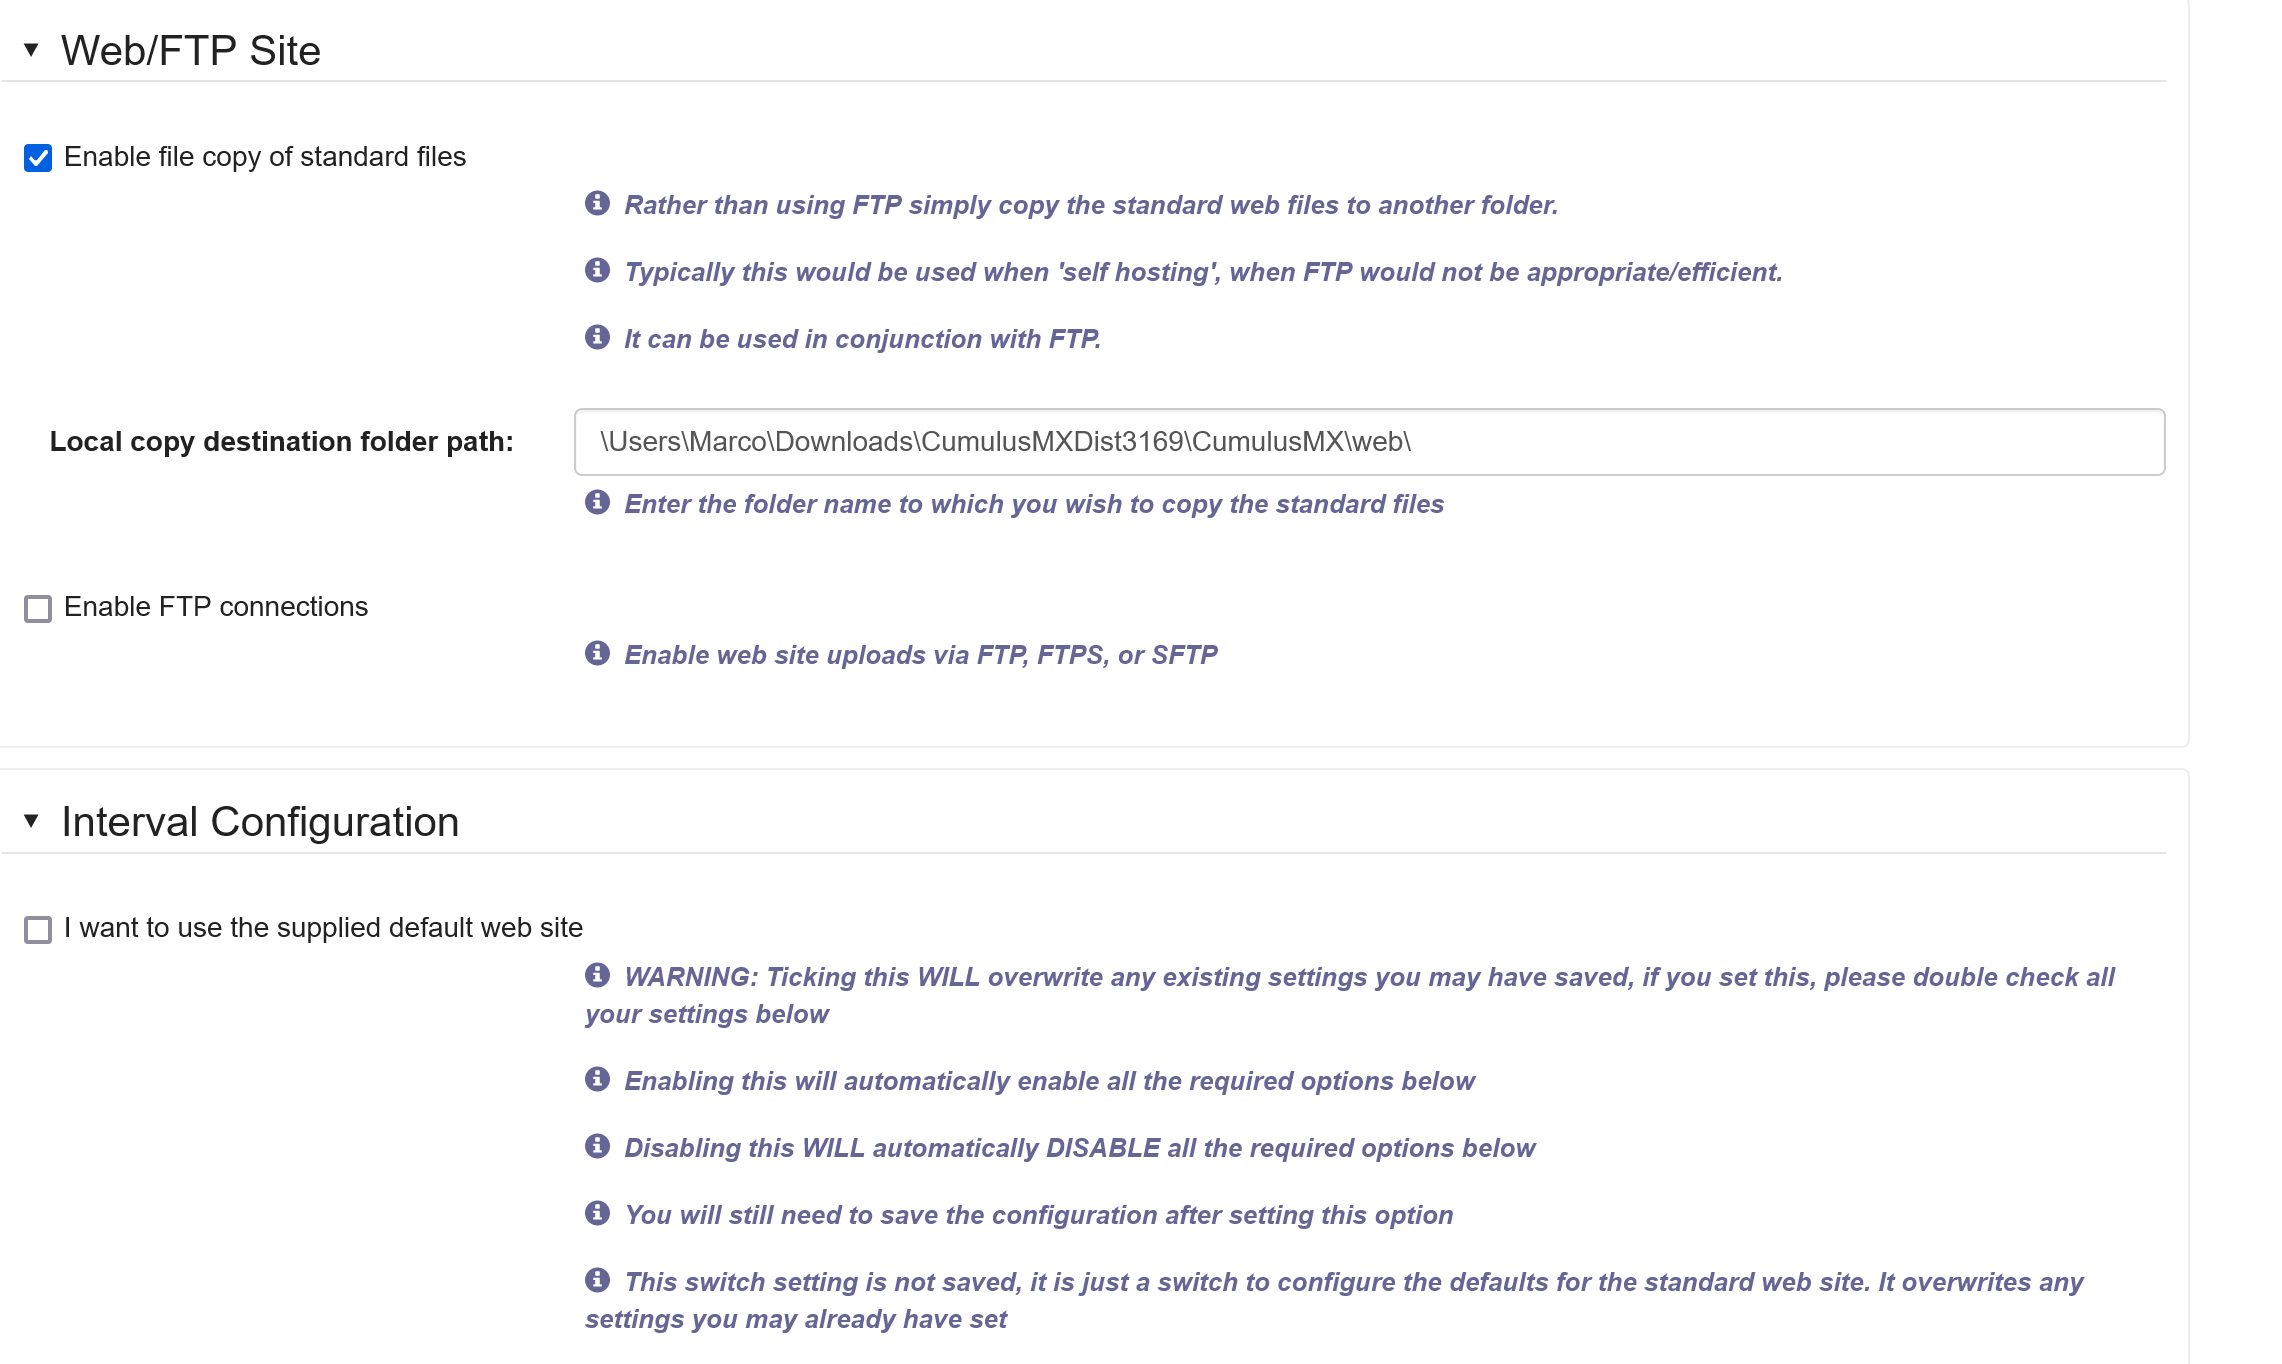The width and height of the screenshot is (2282, 1364).
Task: Click info icon beside 'Enabling this will automatically enable'
Action: (597, 1079)
